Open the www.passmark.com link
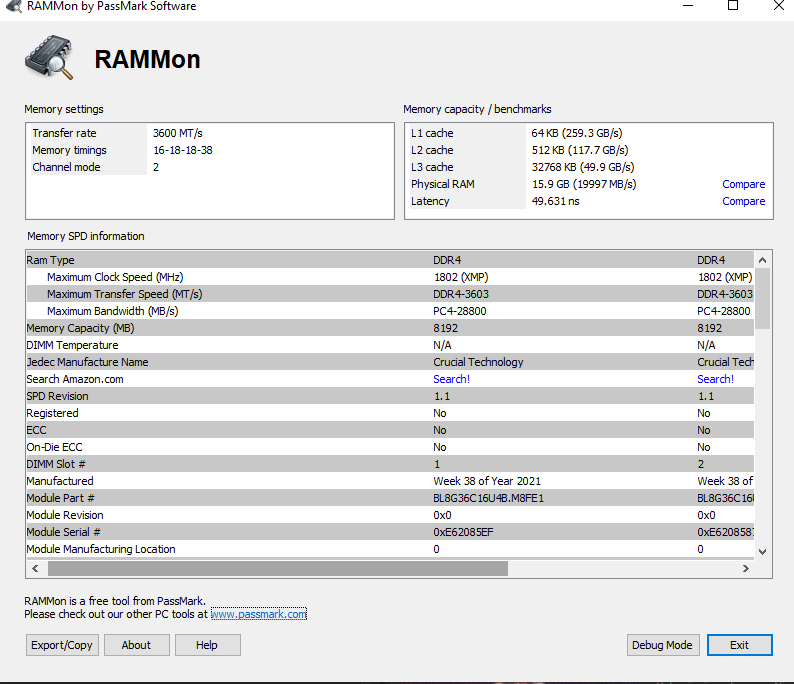The width and height of the screenshot is (794, 684). pyautogui.click(x=259, y=614)
